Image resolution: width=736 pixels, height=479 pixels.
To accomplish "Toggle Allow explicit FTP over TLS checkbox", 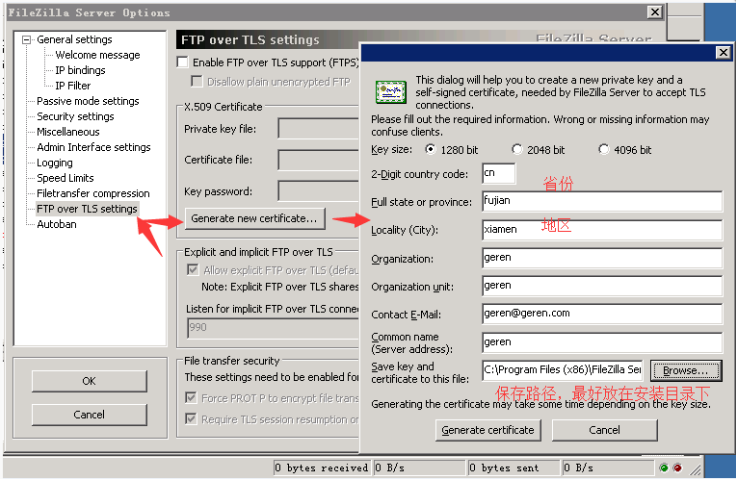I will point(192,270).
